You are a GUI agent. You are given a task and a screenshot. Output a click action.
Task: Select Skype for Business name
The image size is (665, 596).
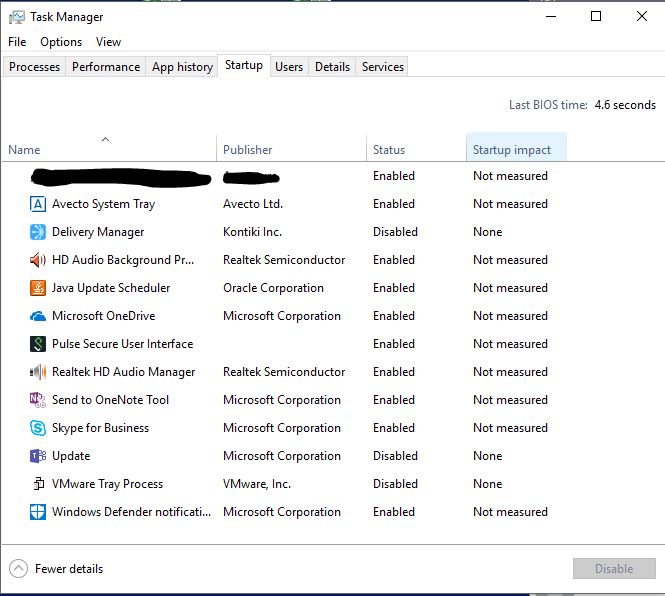pyautogui.click(x=101, y=428)
